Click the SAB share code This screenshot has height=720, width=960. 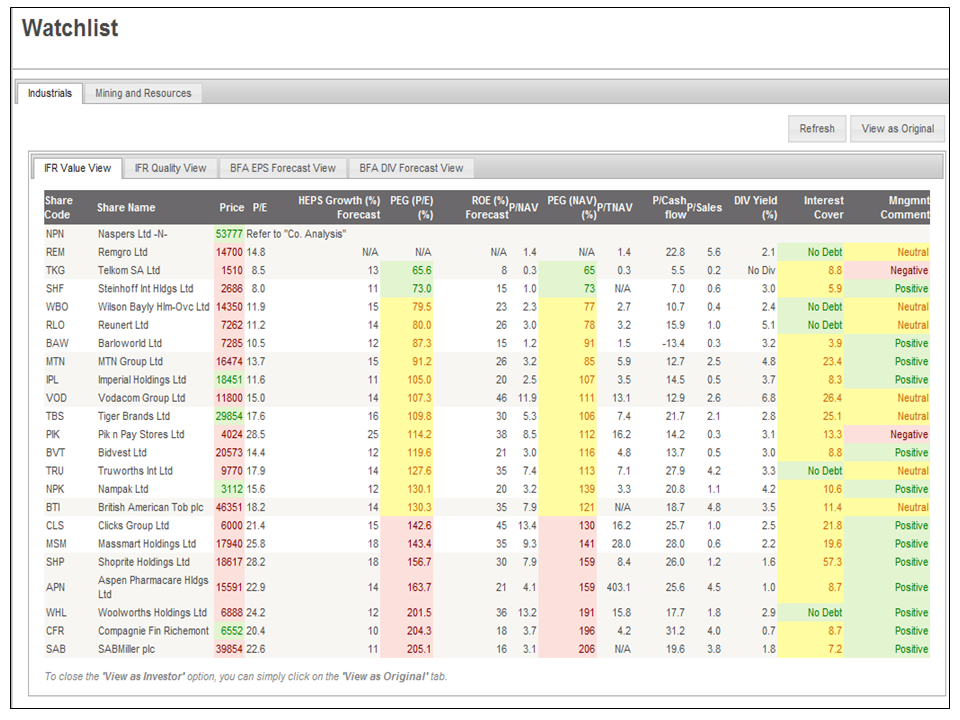pyautogui.click(x=55, y=649)
